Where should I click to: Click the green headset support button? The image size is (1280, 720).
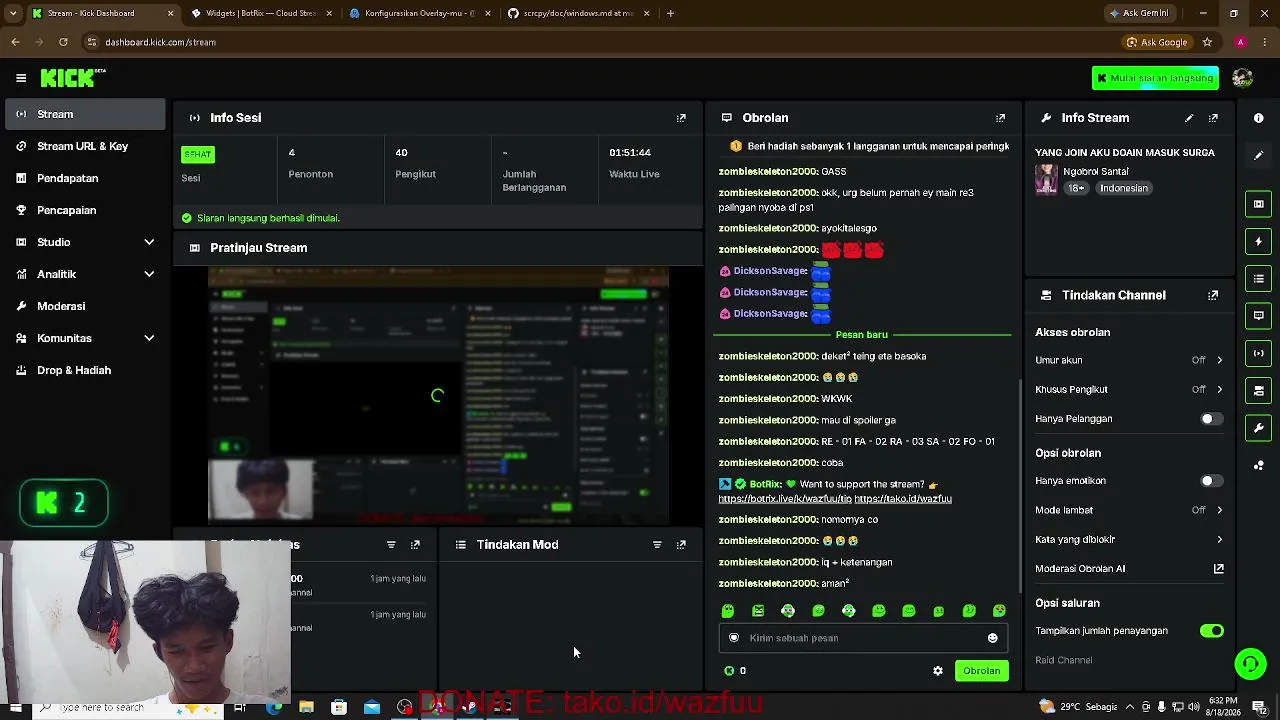(x=1250, y=663)
